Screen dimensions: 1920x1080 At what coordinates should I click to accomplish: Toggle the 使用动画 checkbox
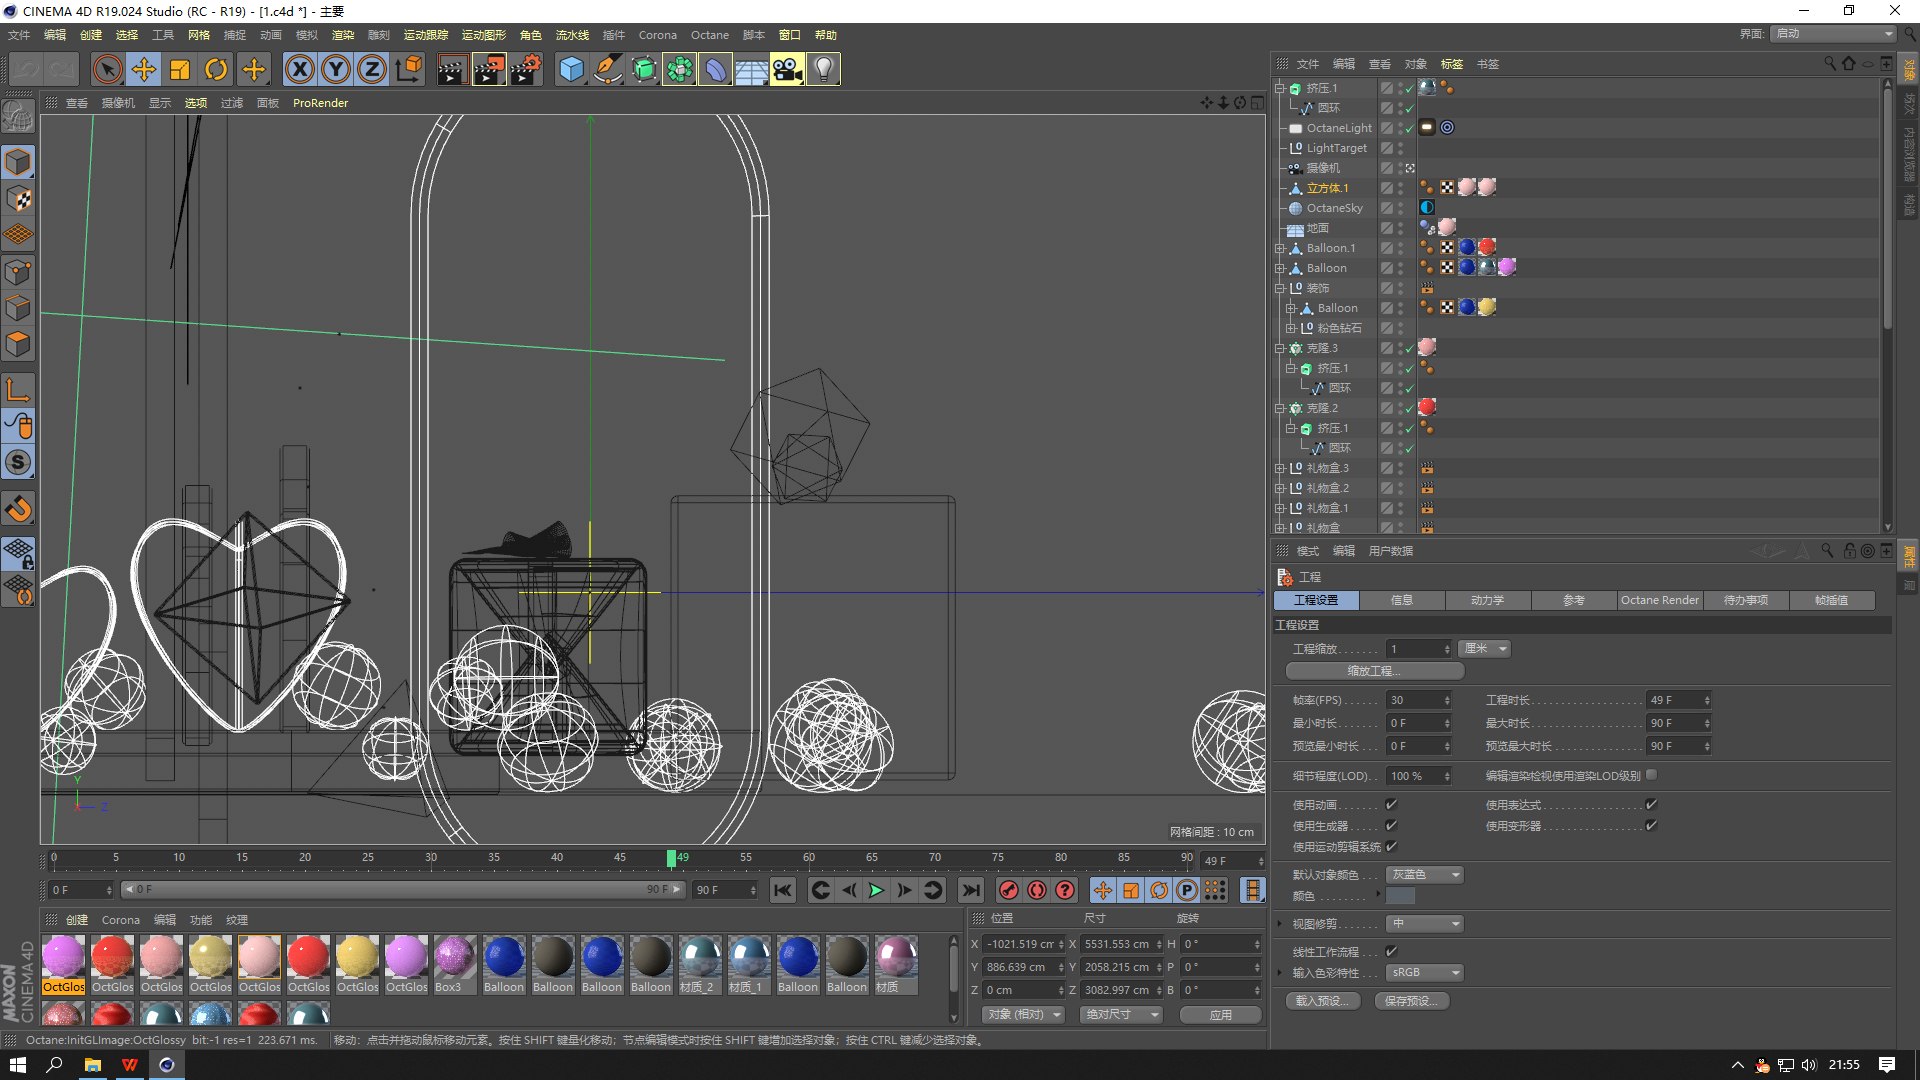1391,804
